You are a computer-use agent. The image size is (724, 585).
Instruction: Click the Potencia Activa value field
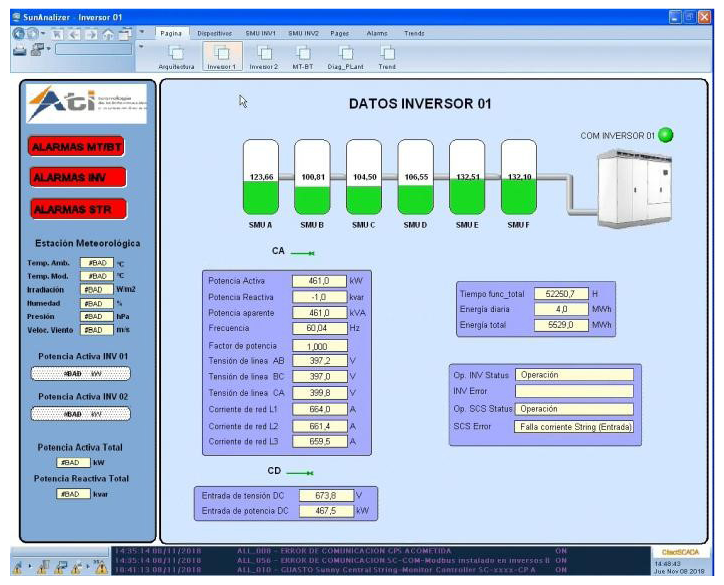click(318, 282)
